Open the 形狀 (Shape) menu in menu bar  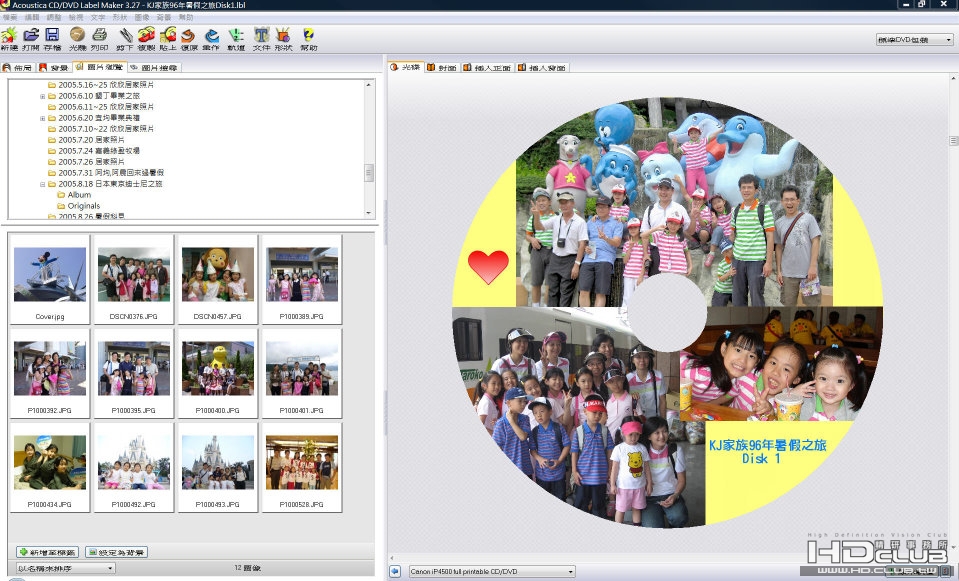[120, 17]
